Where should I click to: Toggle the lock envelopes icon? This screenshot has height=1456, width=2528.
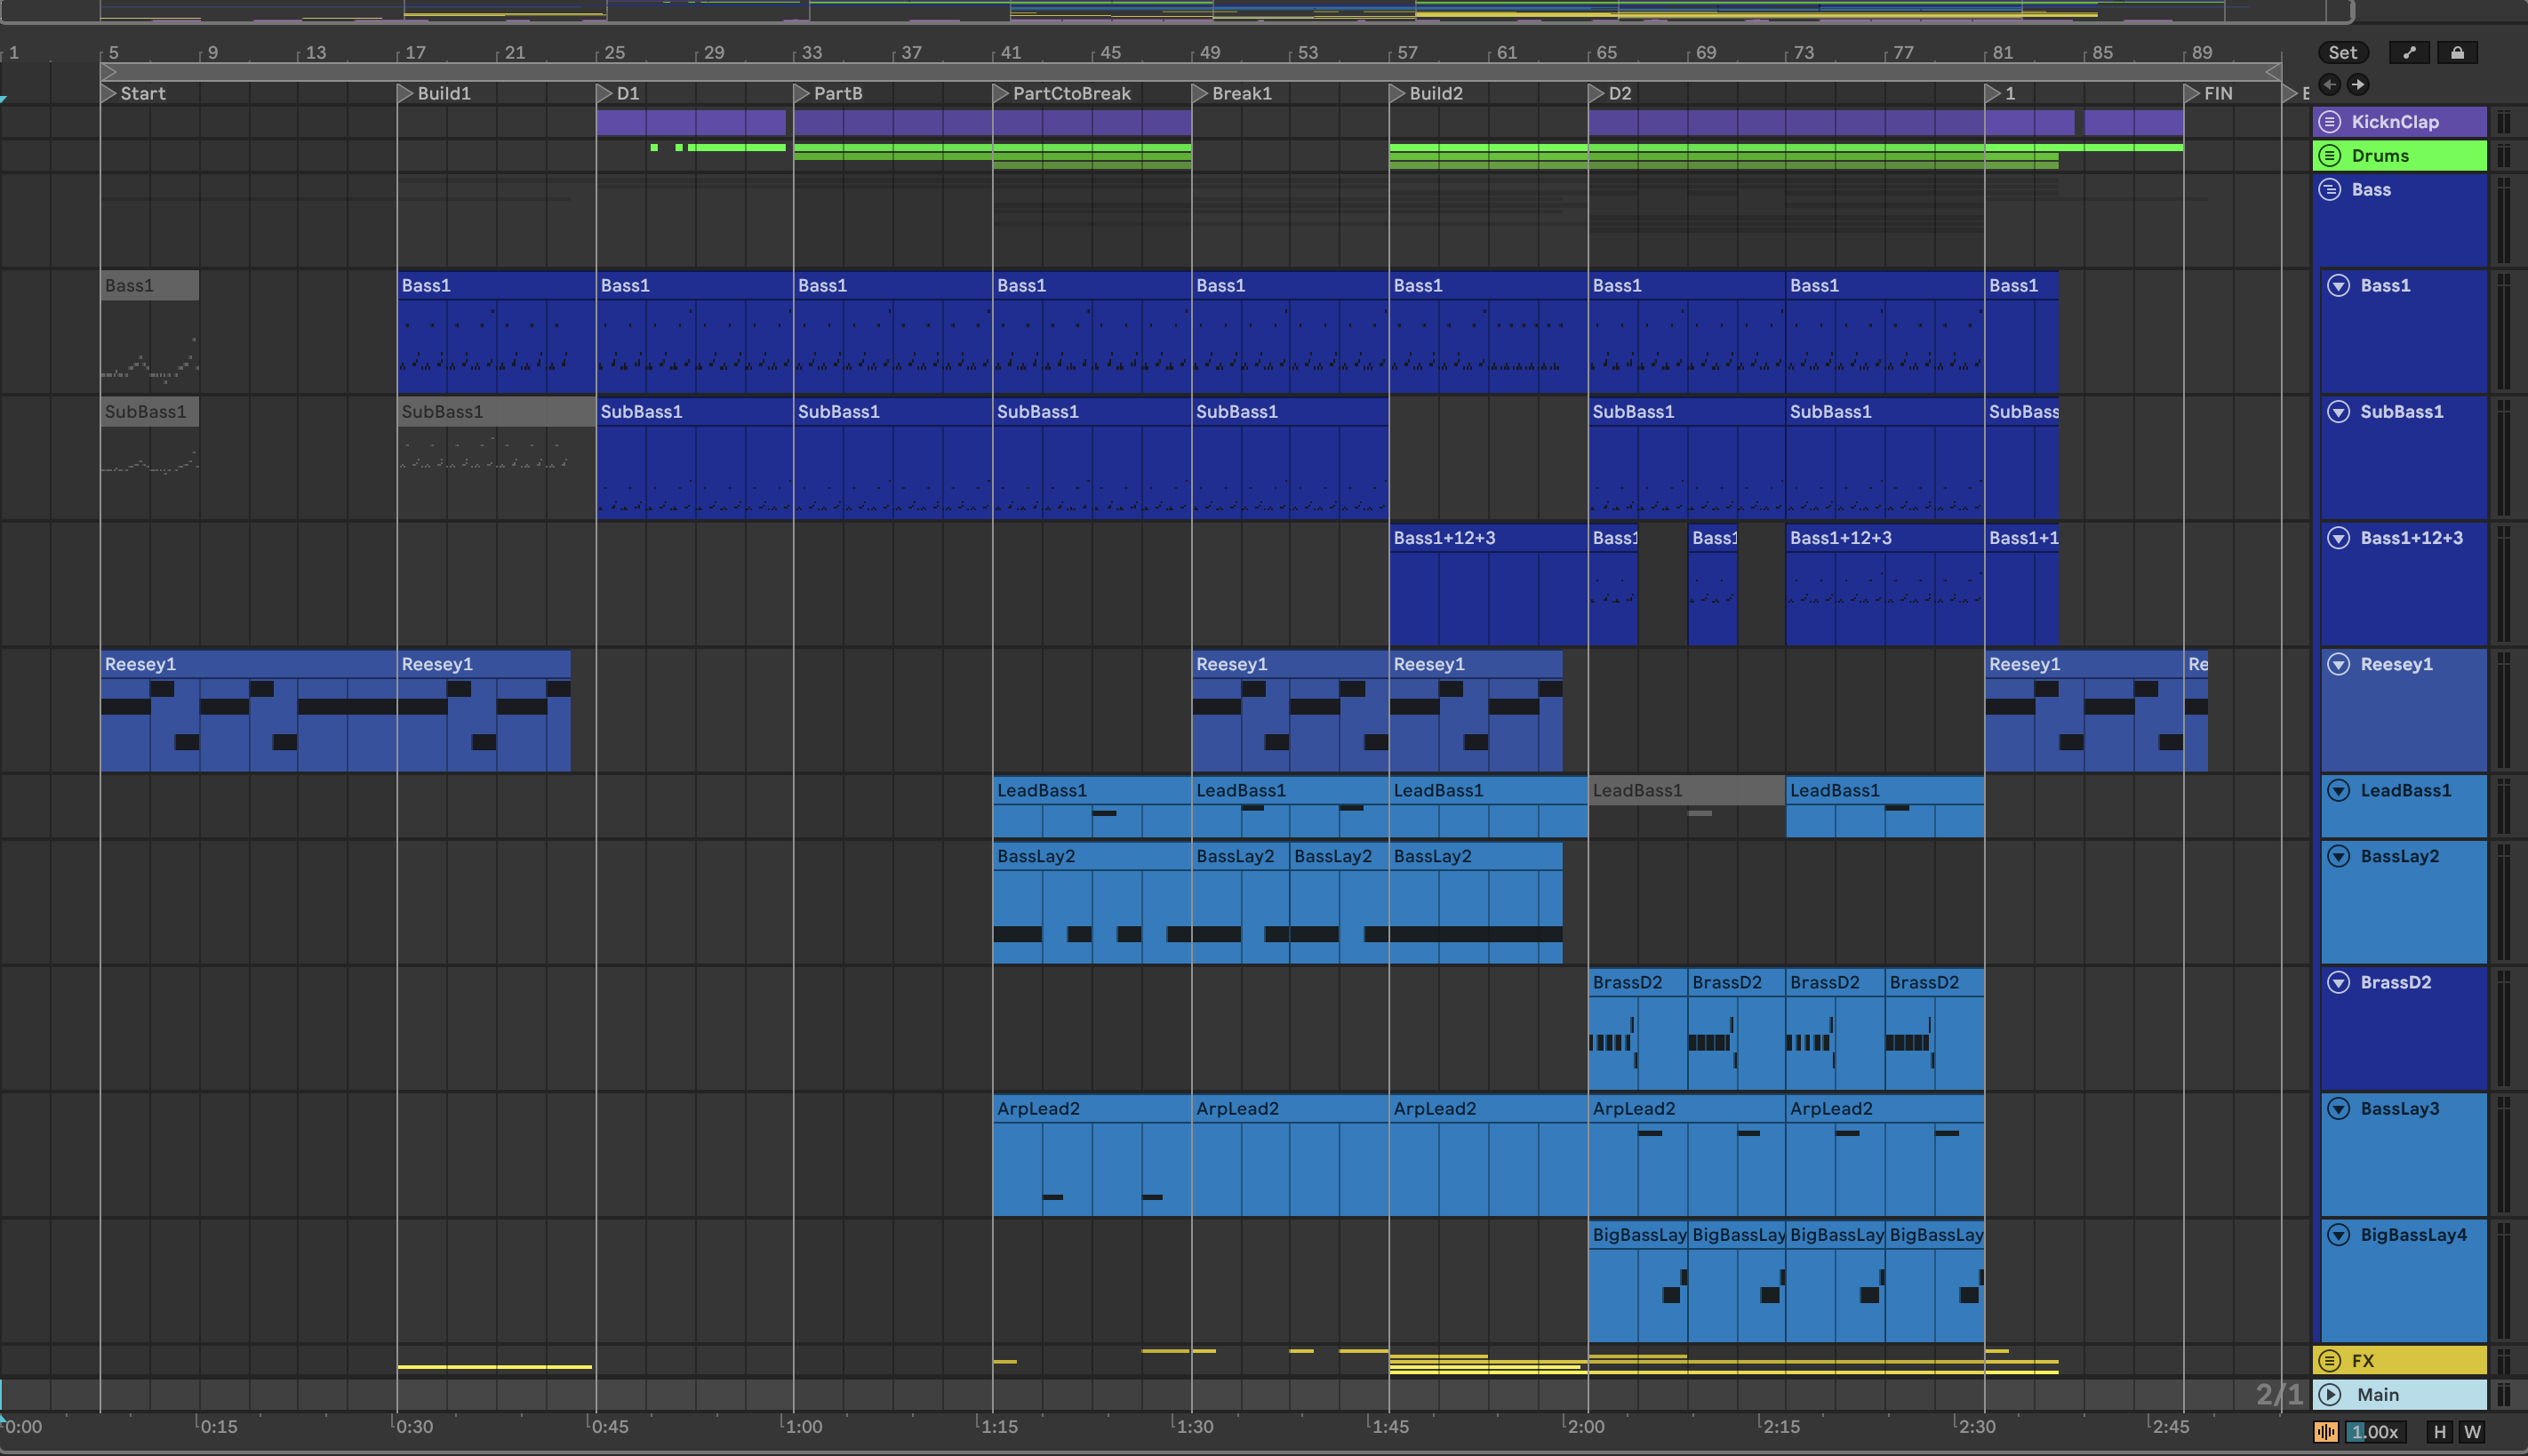coord(2457,53)
